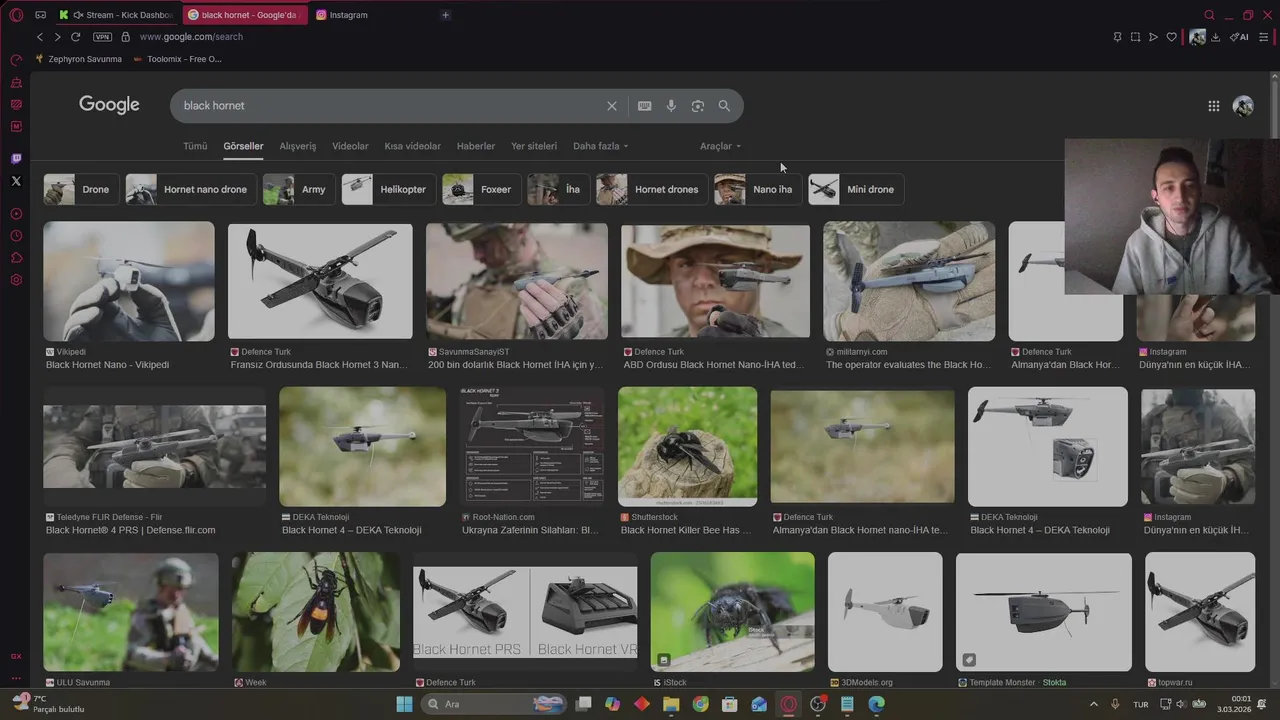Open the on-screen keyboard icon
1280x720 pixels.
tap(645, 106)
